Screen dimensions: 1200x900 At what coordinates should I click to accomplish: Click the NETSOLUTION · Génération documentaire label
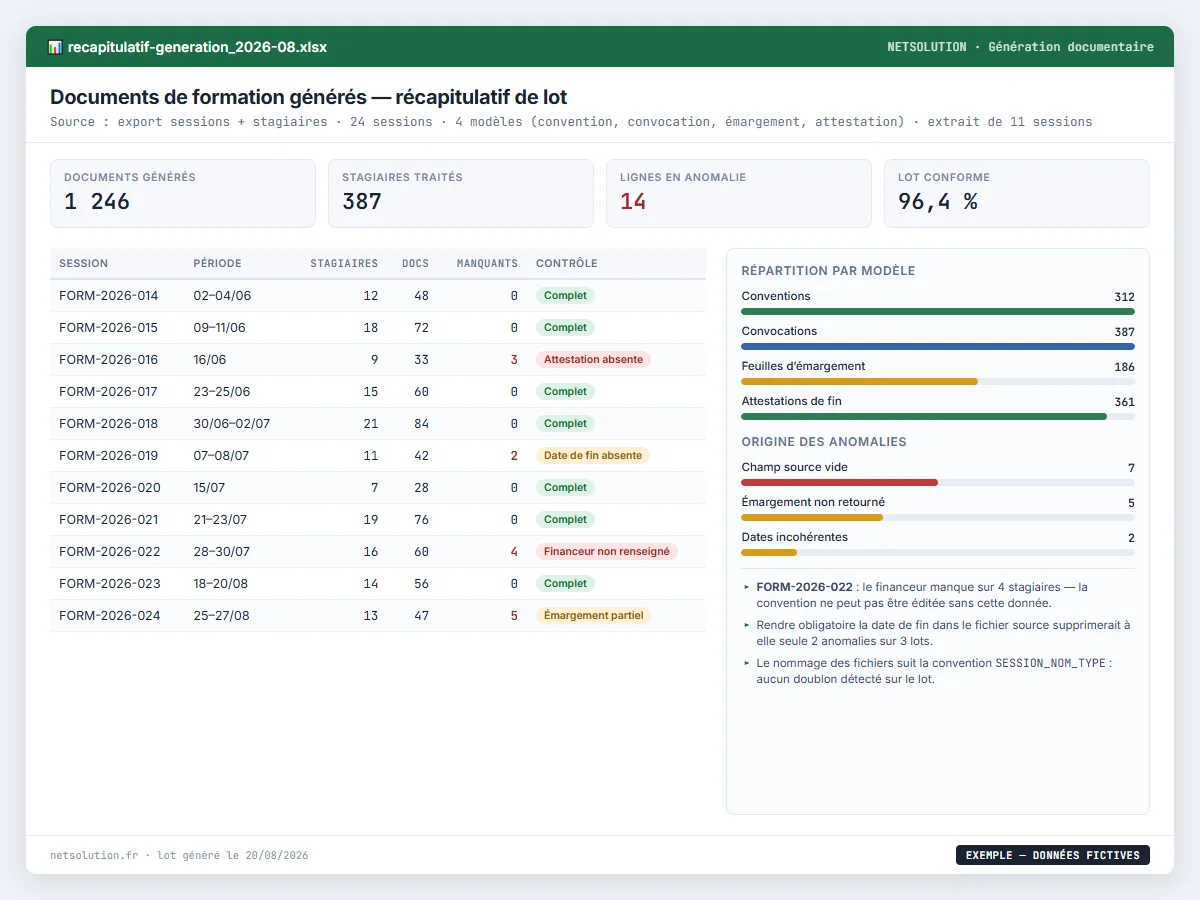pyautogui.click(x=1020, y=47)
